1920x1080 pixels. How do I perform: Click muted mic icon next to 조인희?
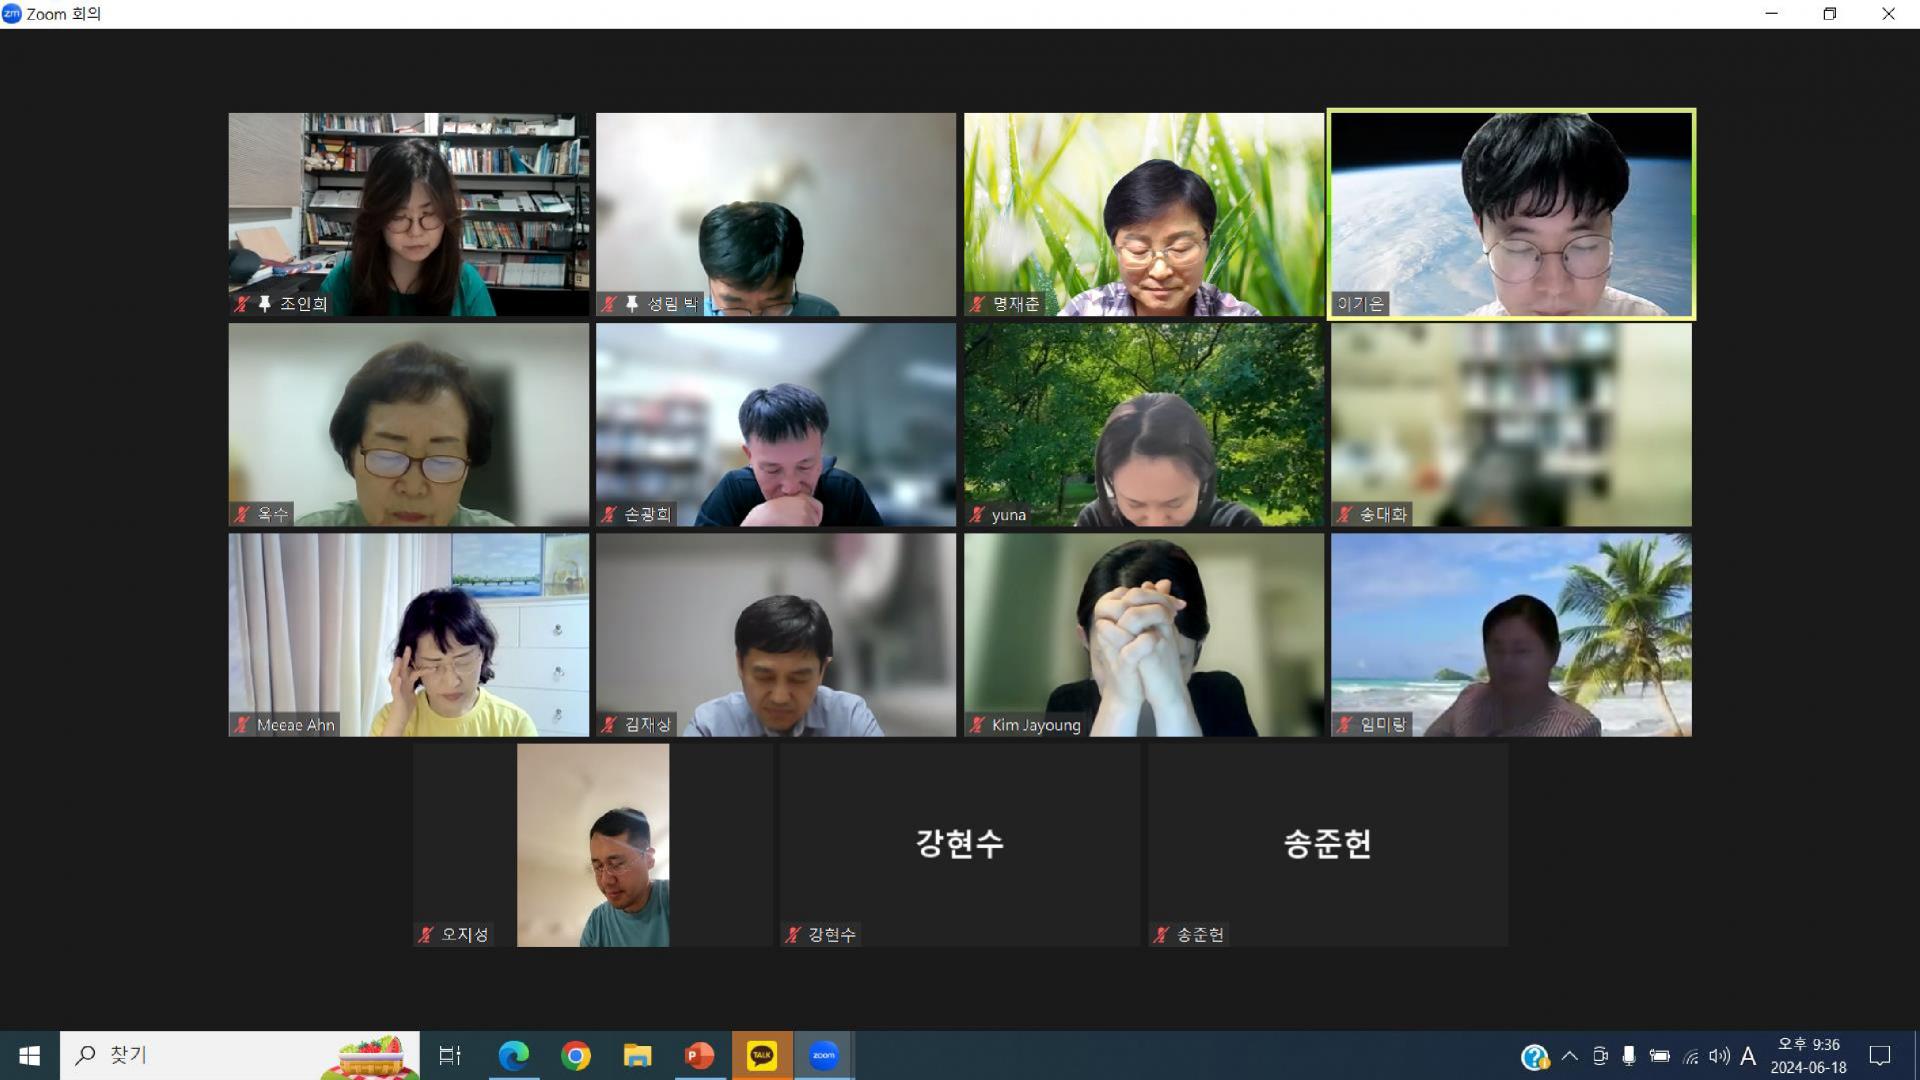242,304
